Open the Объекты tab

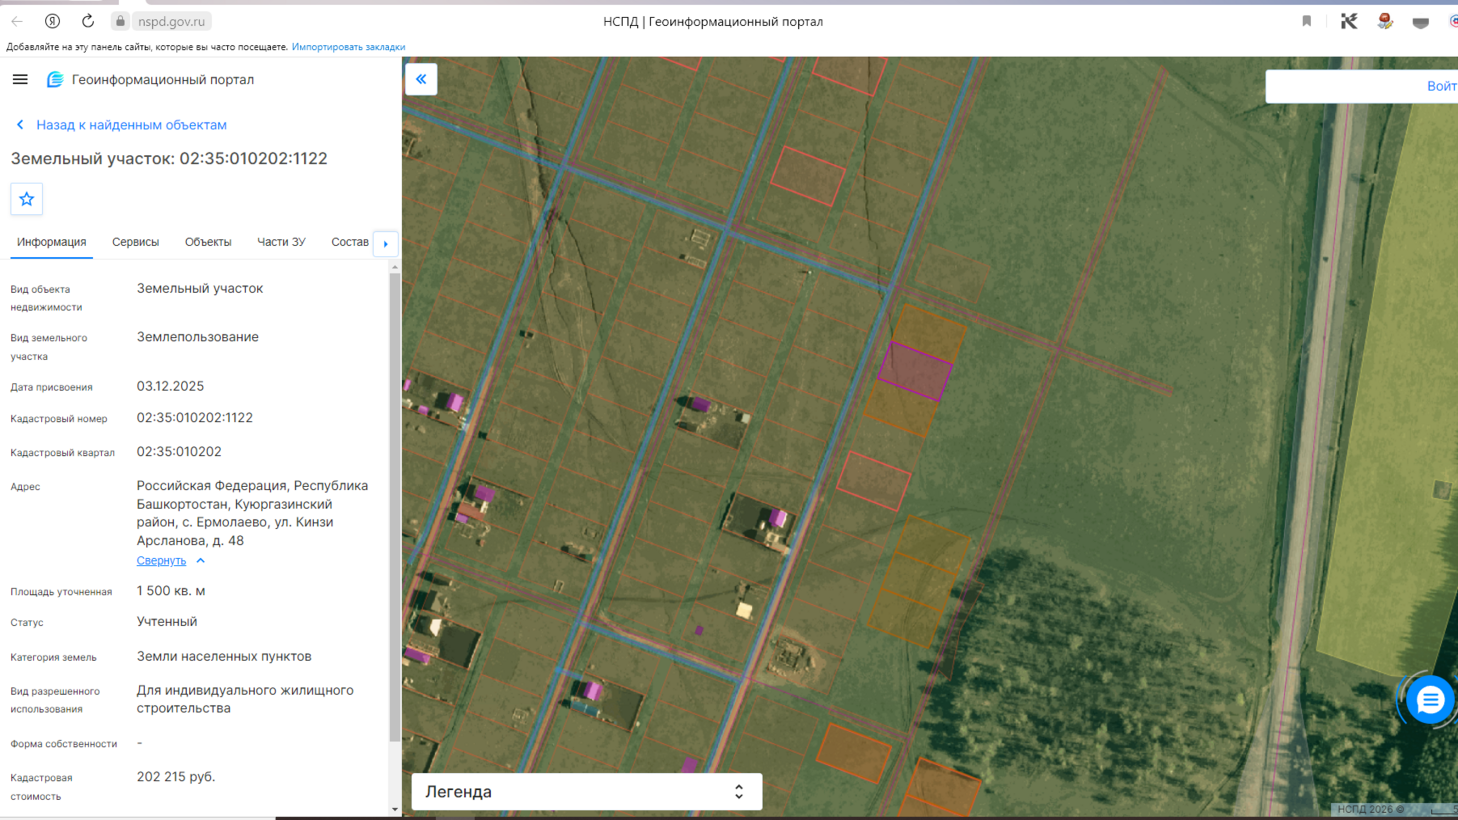click(x=208, y=242)
